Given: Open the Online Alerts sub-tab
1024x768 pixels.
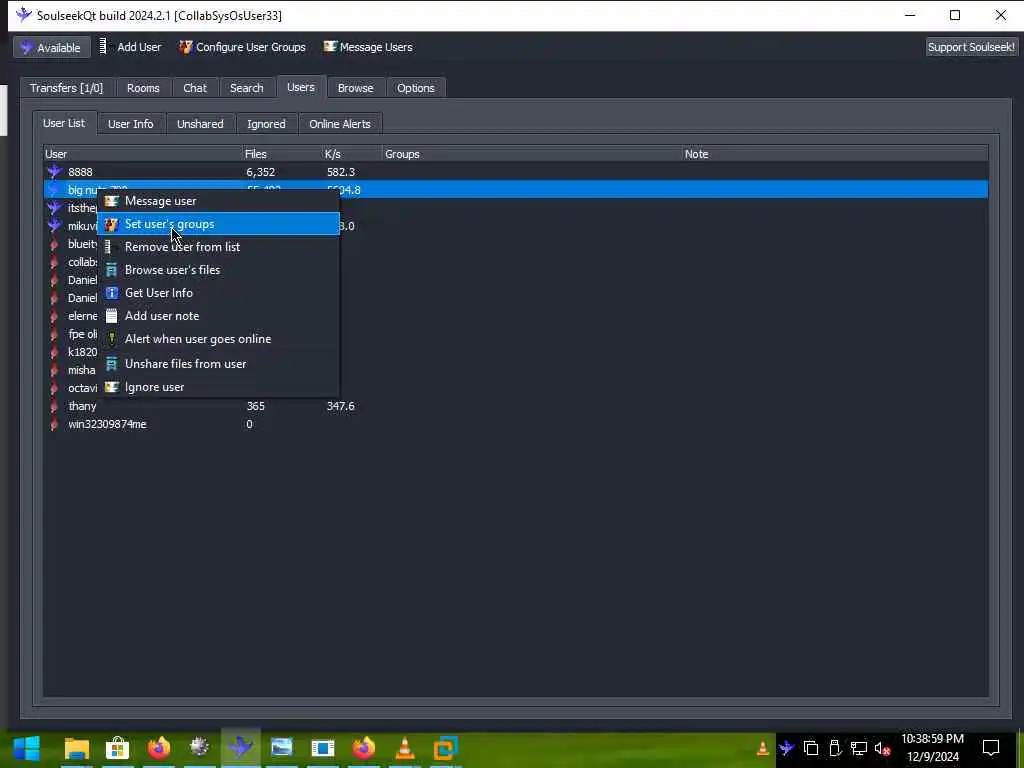Looking at the screenshot, I should 340,124.
